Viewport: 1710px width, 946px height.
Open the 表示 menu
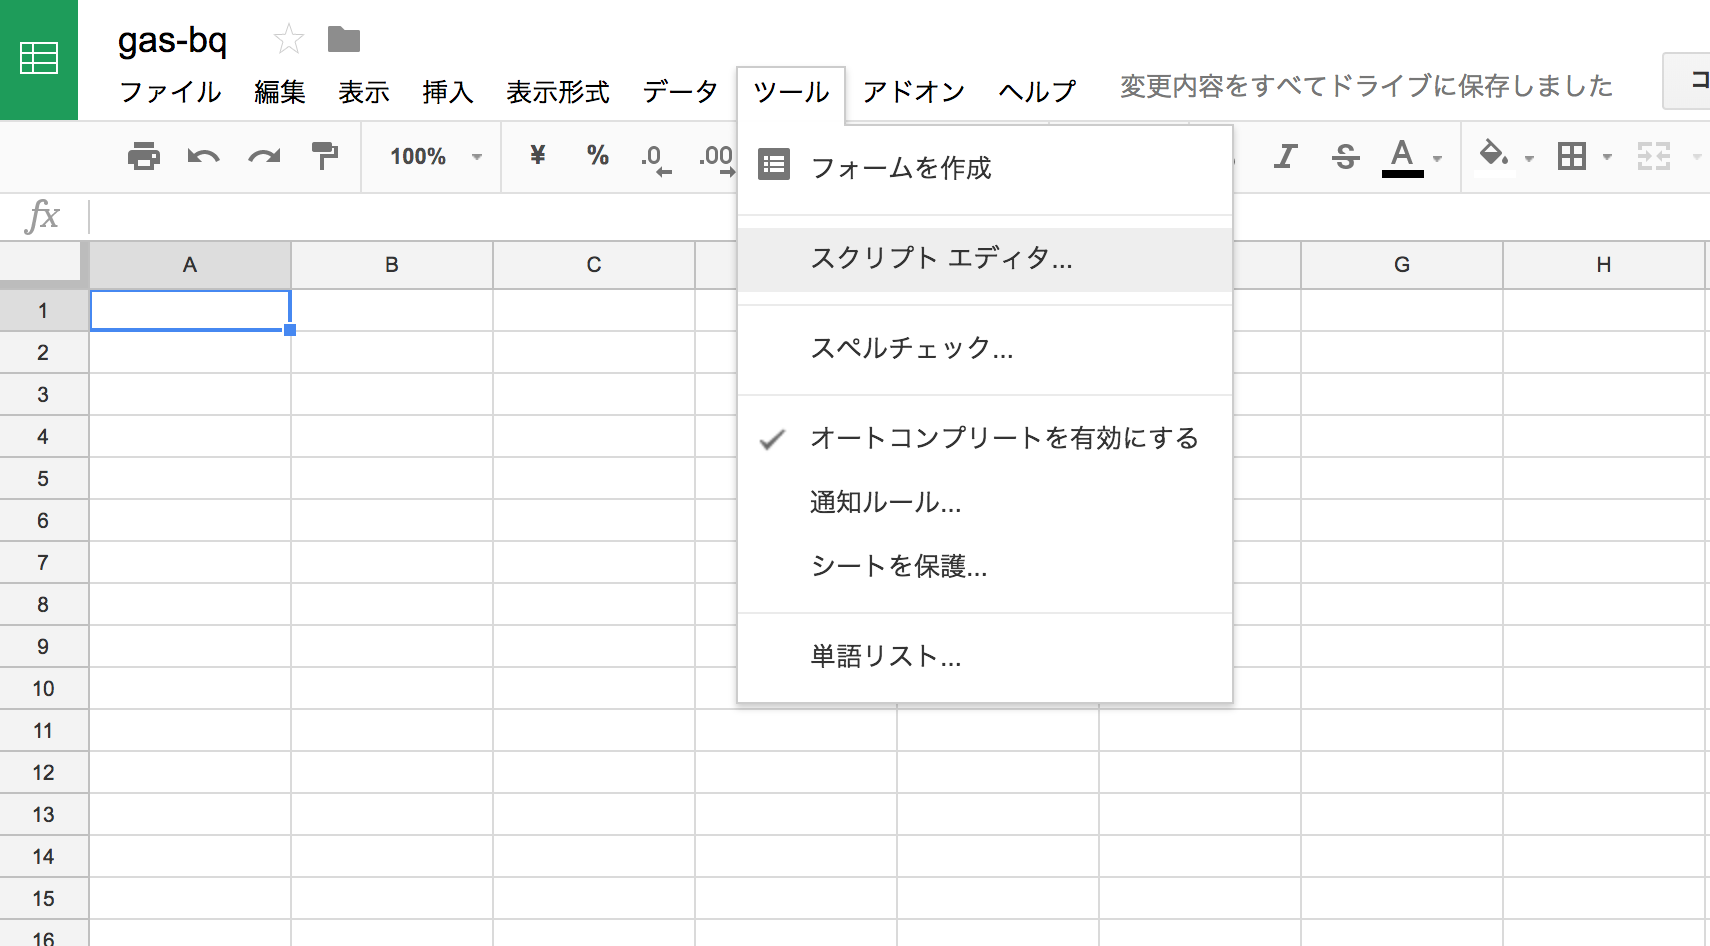coord(363,92)
